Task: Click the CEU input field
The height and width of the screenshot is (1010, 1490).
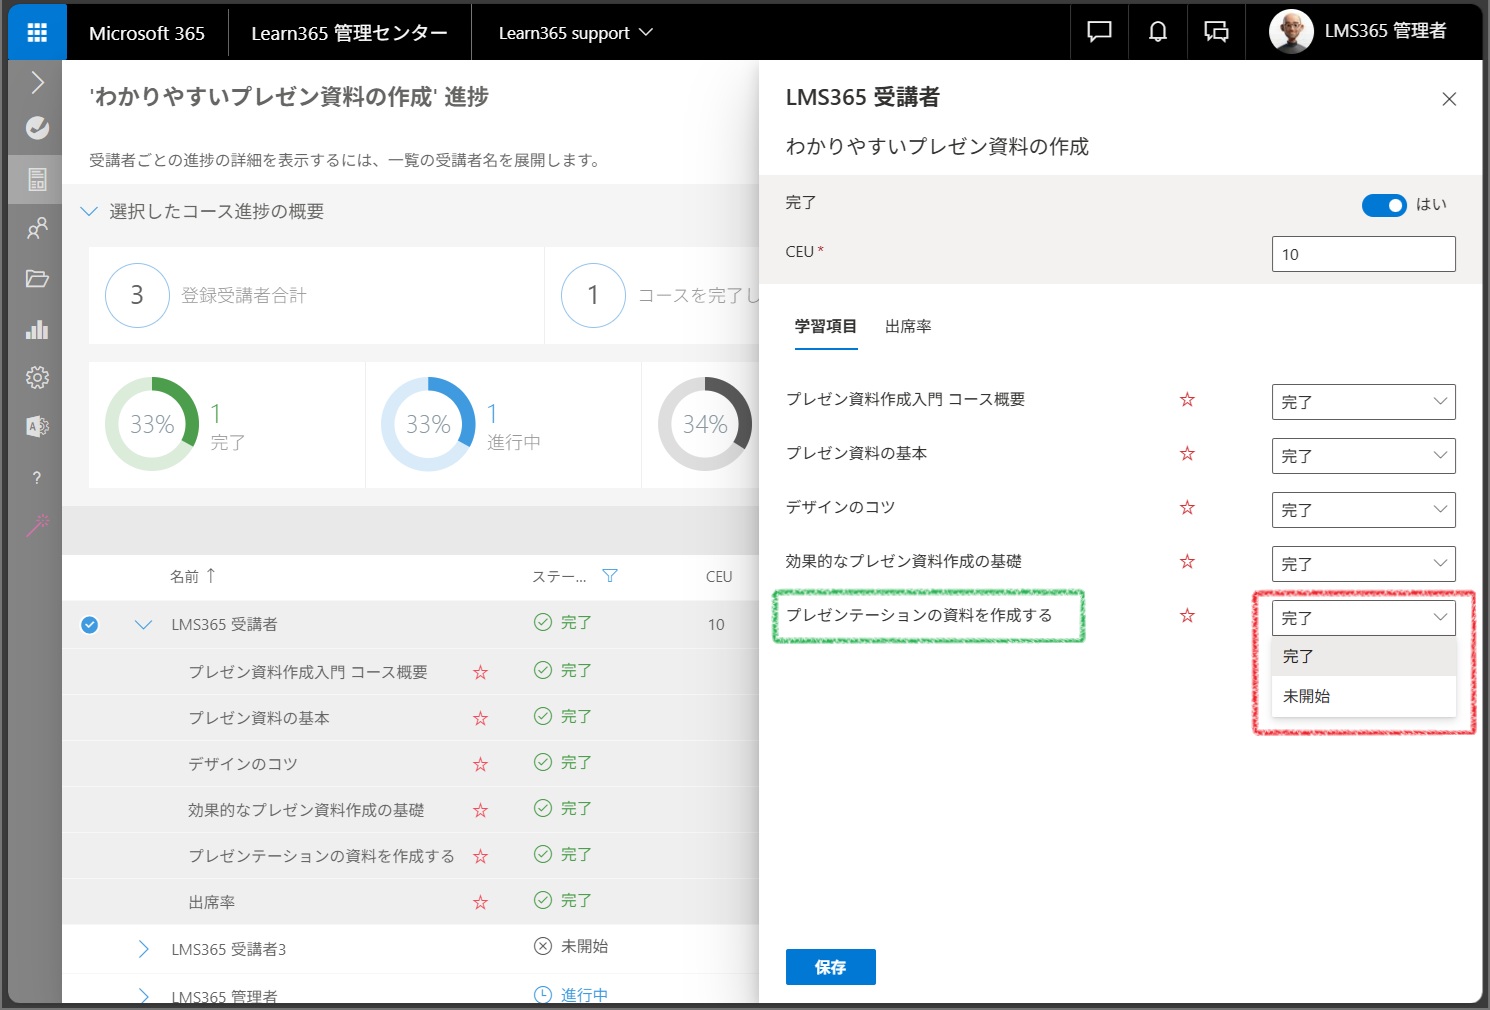Action: (1363, 254)
